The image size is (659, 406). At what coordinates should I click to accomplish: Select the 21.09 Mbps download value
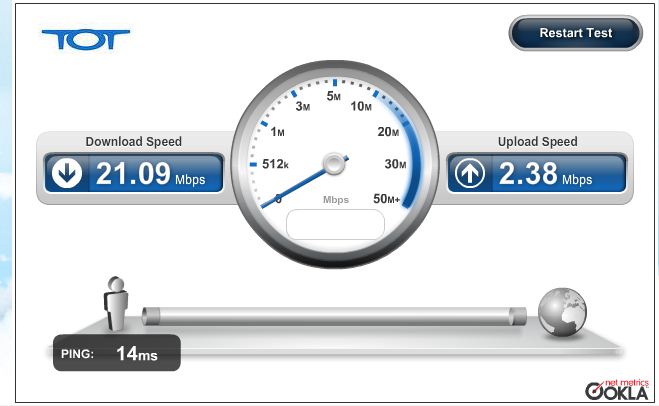pos(150,174)
